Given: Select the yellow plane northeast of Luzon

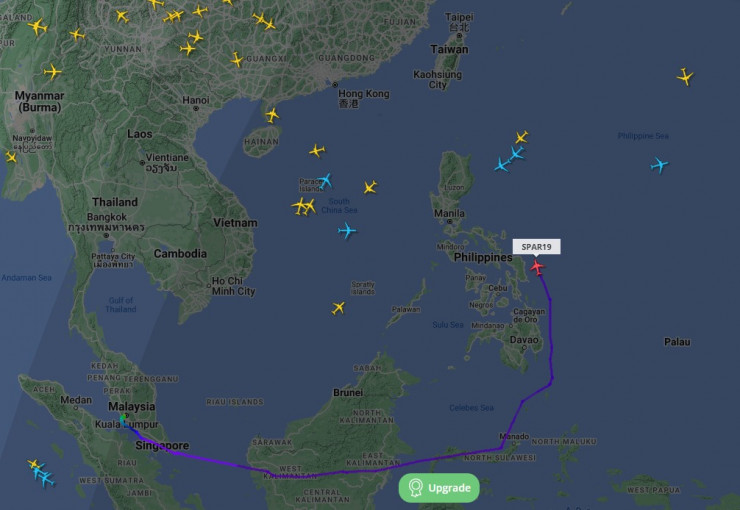Looking at the screenshot, I should click(521, 137).
